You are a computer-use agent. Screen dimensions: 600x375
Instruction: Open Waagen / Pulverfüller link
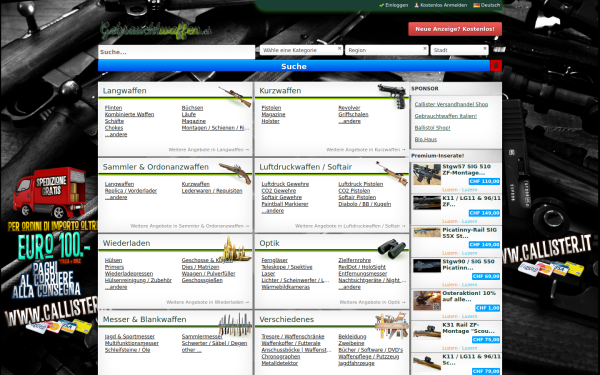coord(209,274)
